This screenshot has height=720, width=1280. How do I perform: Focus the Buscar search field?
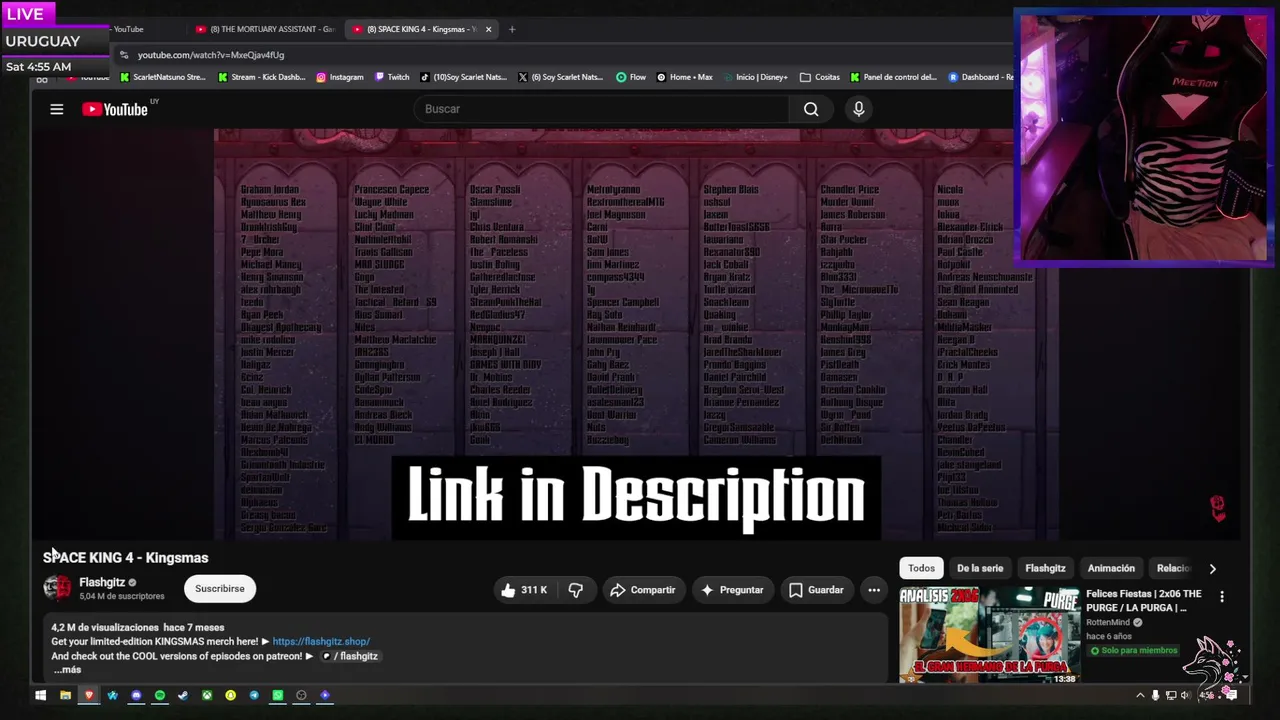pos(602,109)
